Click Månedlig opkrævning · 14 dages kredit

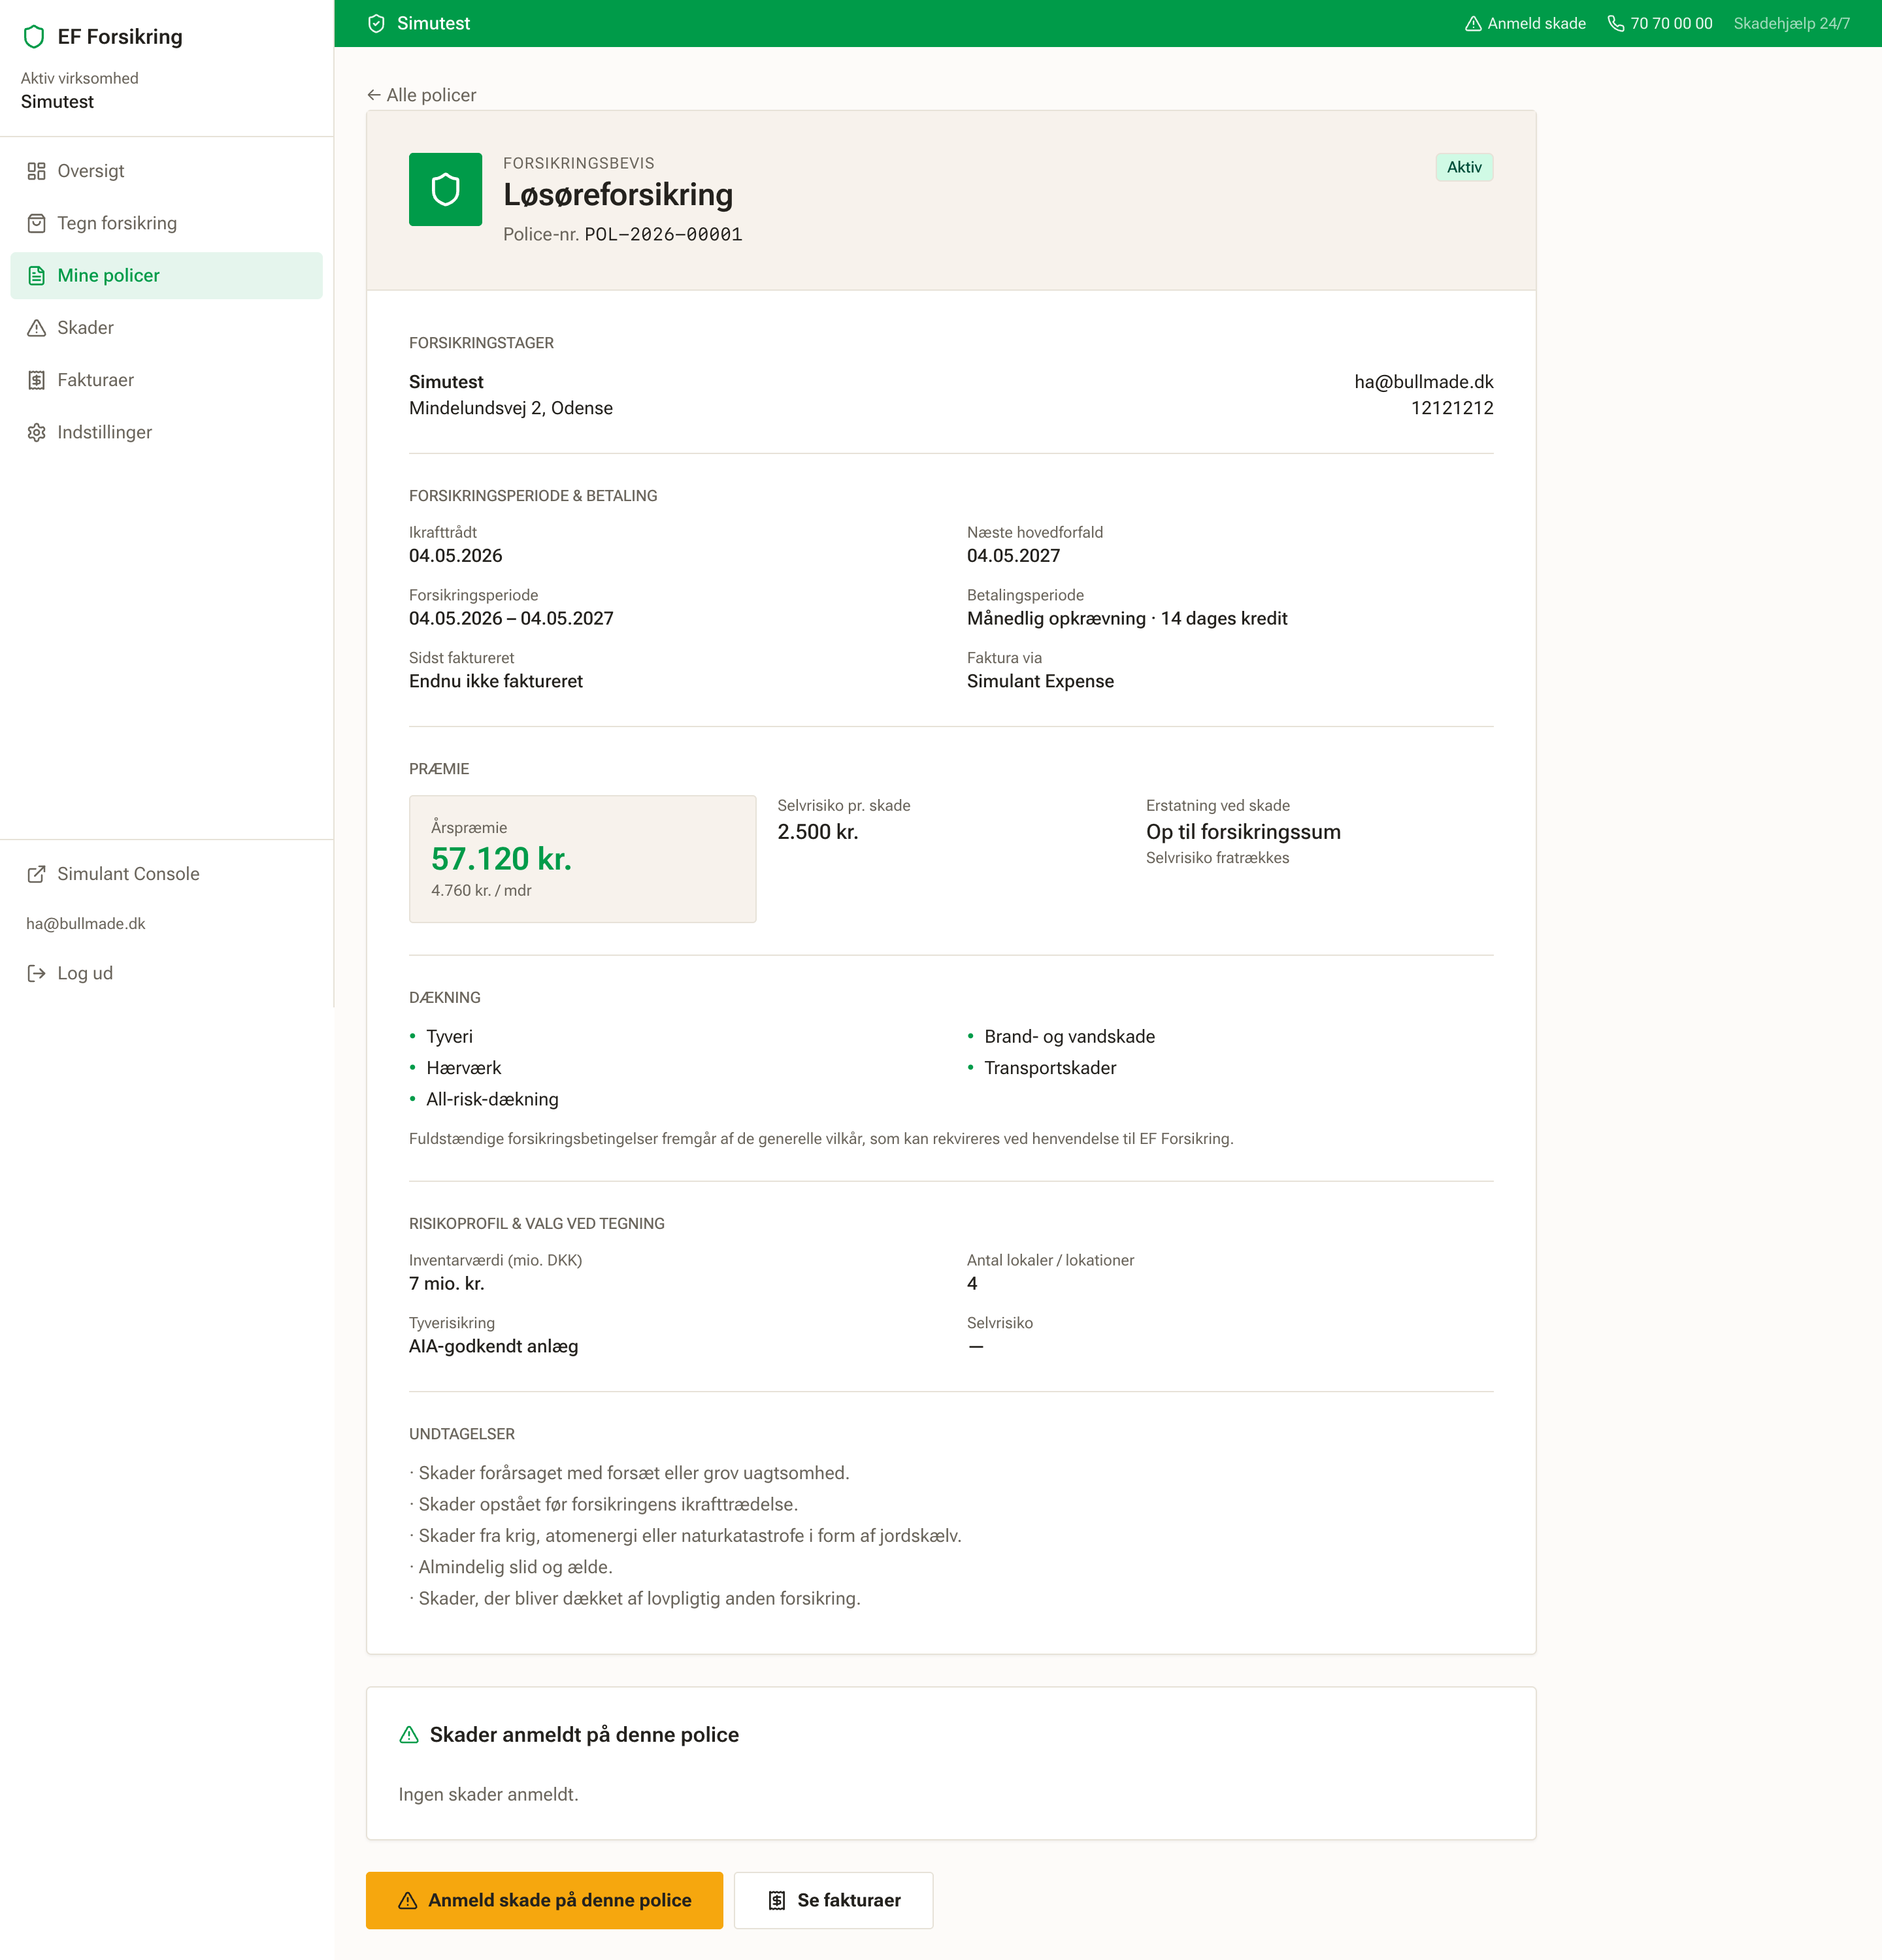[1127, 619]
